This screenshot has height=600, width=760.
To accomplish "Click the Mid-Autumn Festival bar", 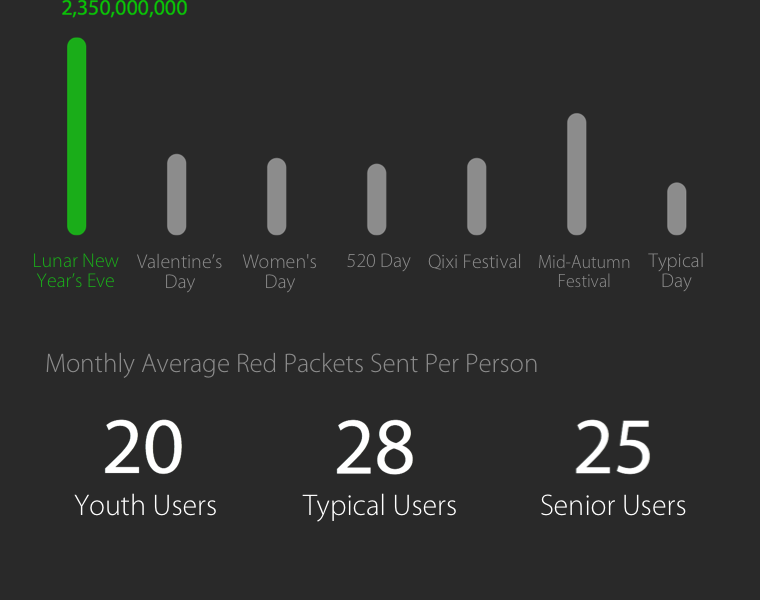I will [576, 174].
